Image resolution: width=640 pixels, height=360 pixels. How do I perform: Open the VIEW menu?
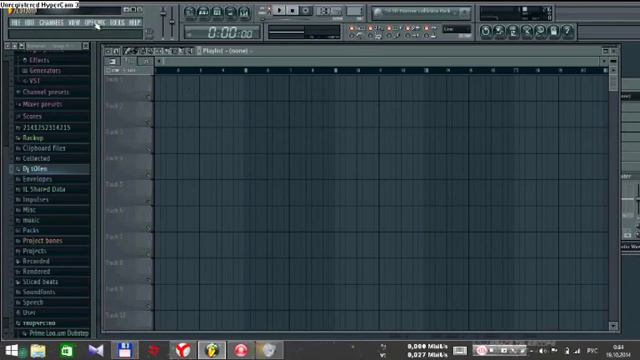point(74,22)
